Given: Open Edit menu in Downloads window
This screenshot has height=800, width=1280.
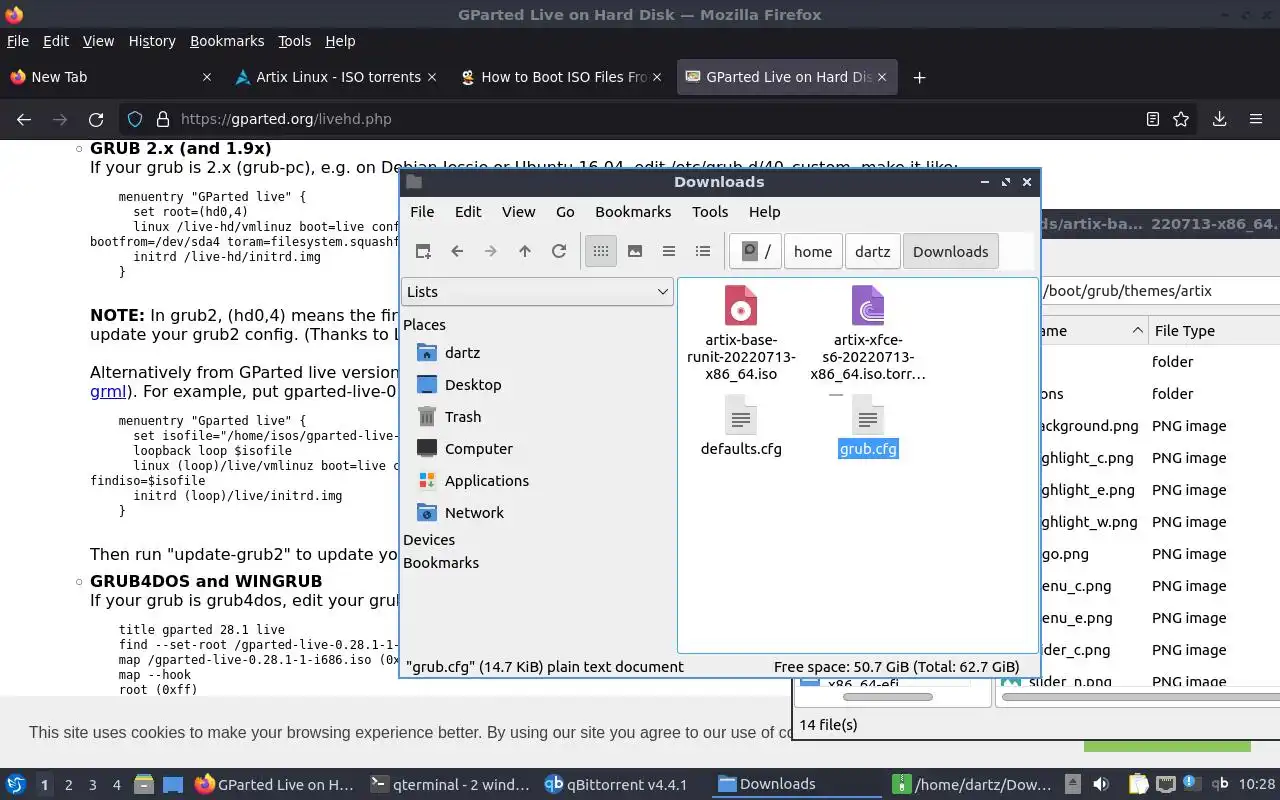Looking at the screenshot, I should click(468, 211).
